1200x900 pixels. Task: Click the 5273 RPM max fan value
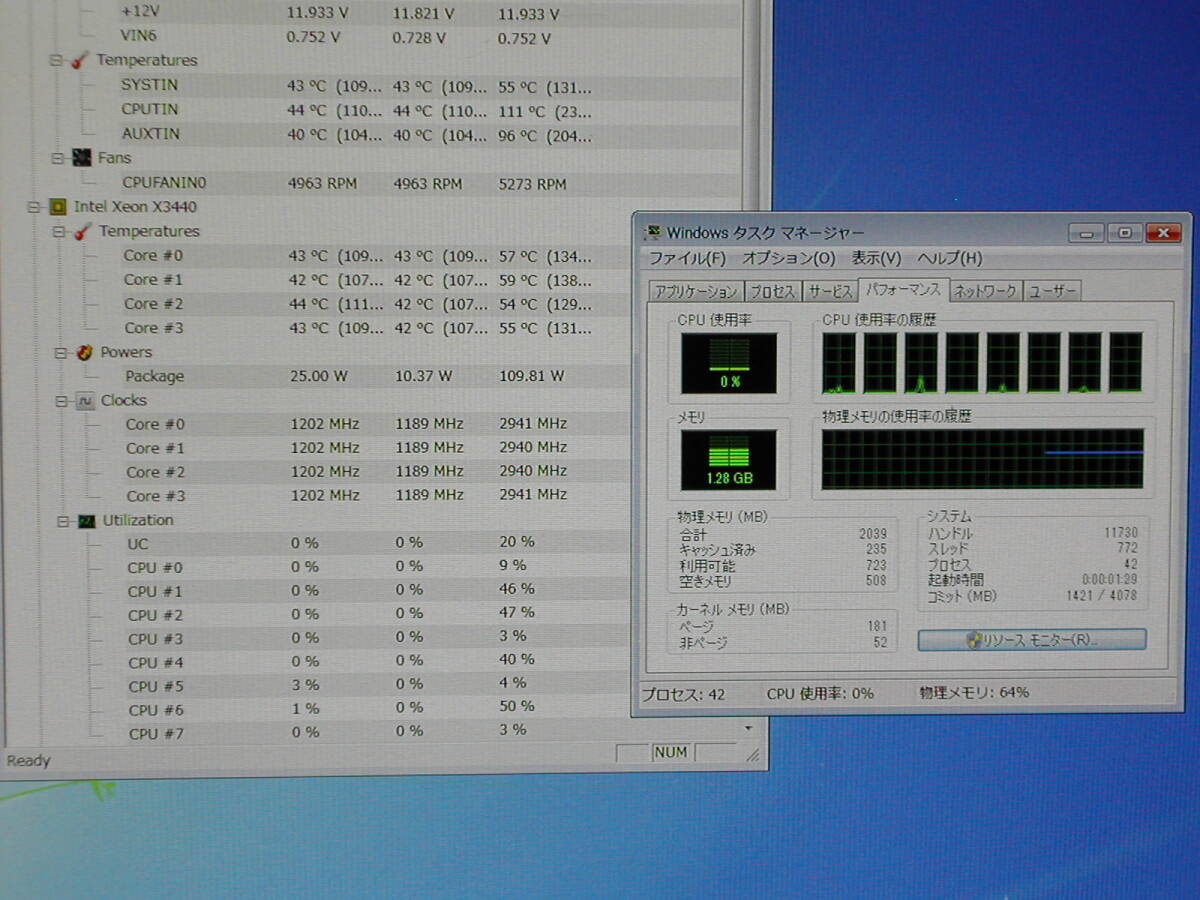pos(532,184)
